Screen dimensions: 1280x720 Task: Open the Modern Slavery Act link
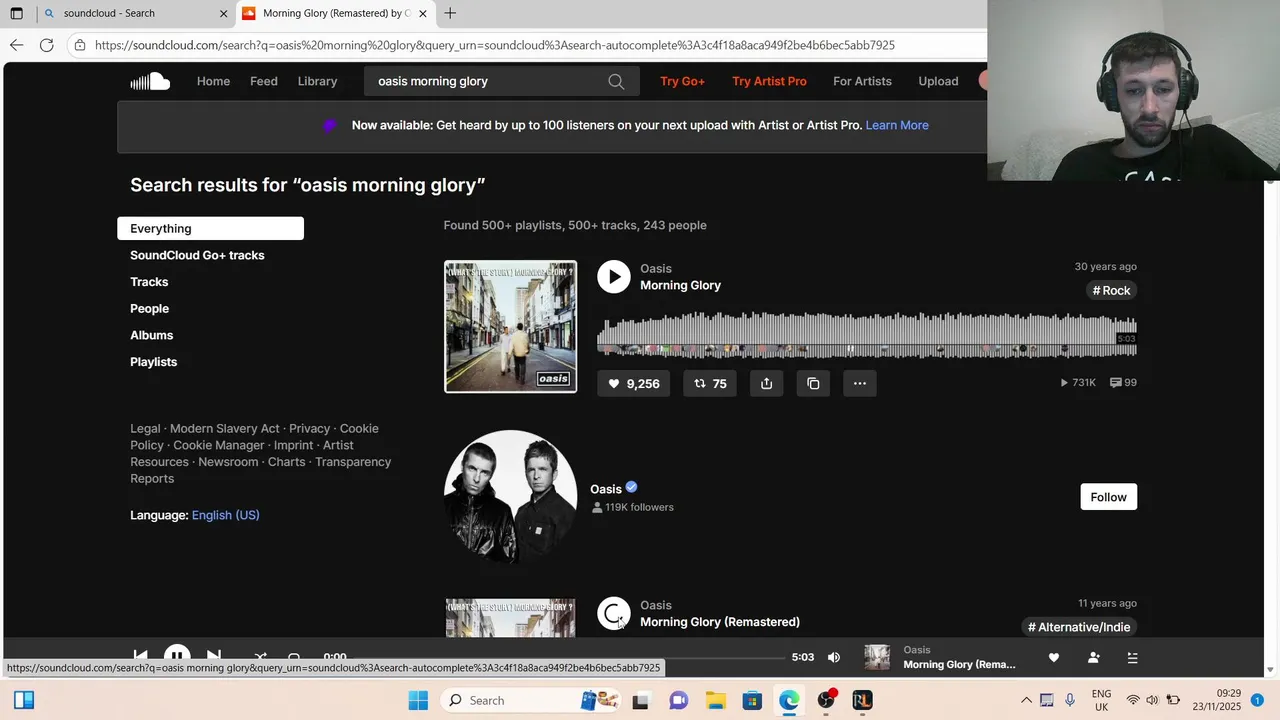click(225, 428)
